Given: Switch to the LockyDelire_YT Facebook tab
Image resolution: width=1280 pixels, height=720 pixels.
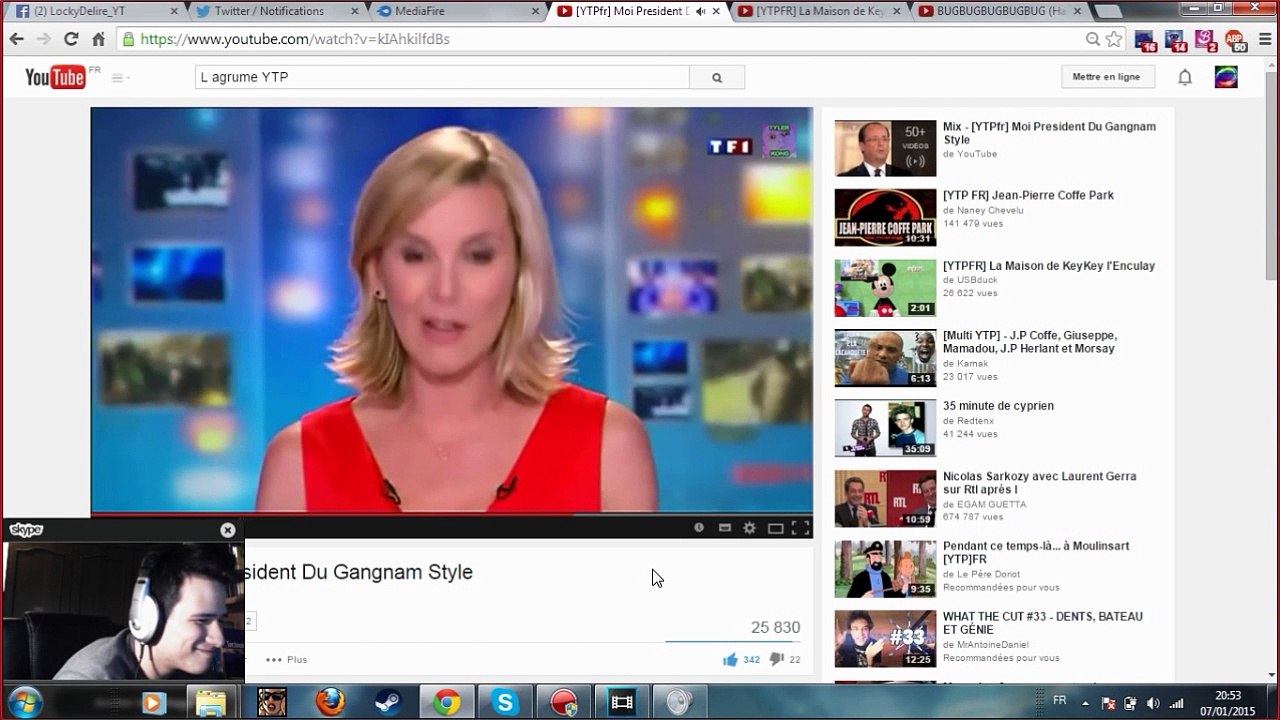Looking at the screenshot, I should pos(94,11).
